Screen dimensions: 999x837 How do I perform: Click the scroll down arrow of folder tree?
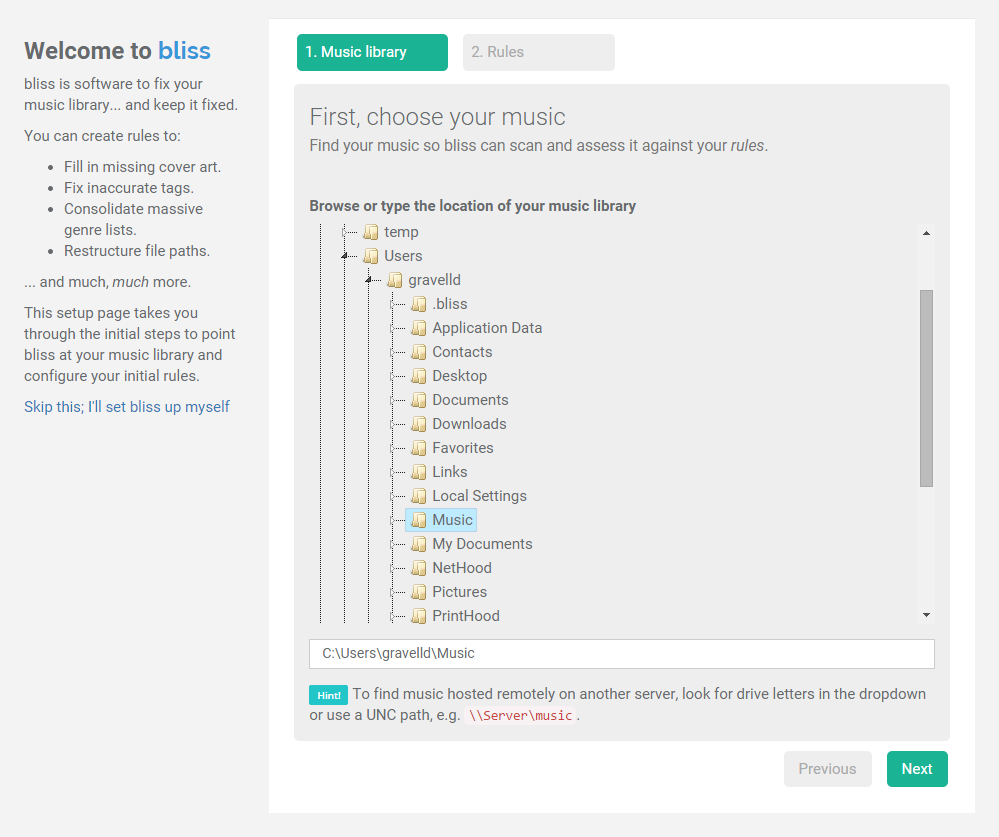pyautogui.click(x=926, y=615)
